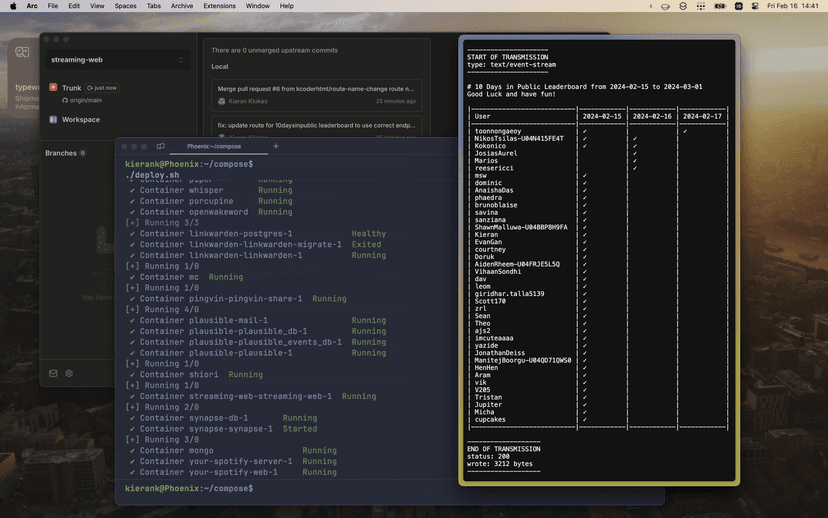Open the Workspace section

point(80,119)
